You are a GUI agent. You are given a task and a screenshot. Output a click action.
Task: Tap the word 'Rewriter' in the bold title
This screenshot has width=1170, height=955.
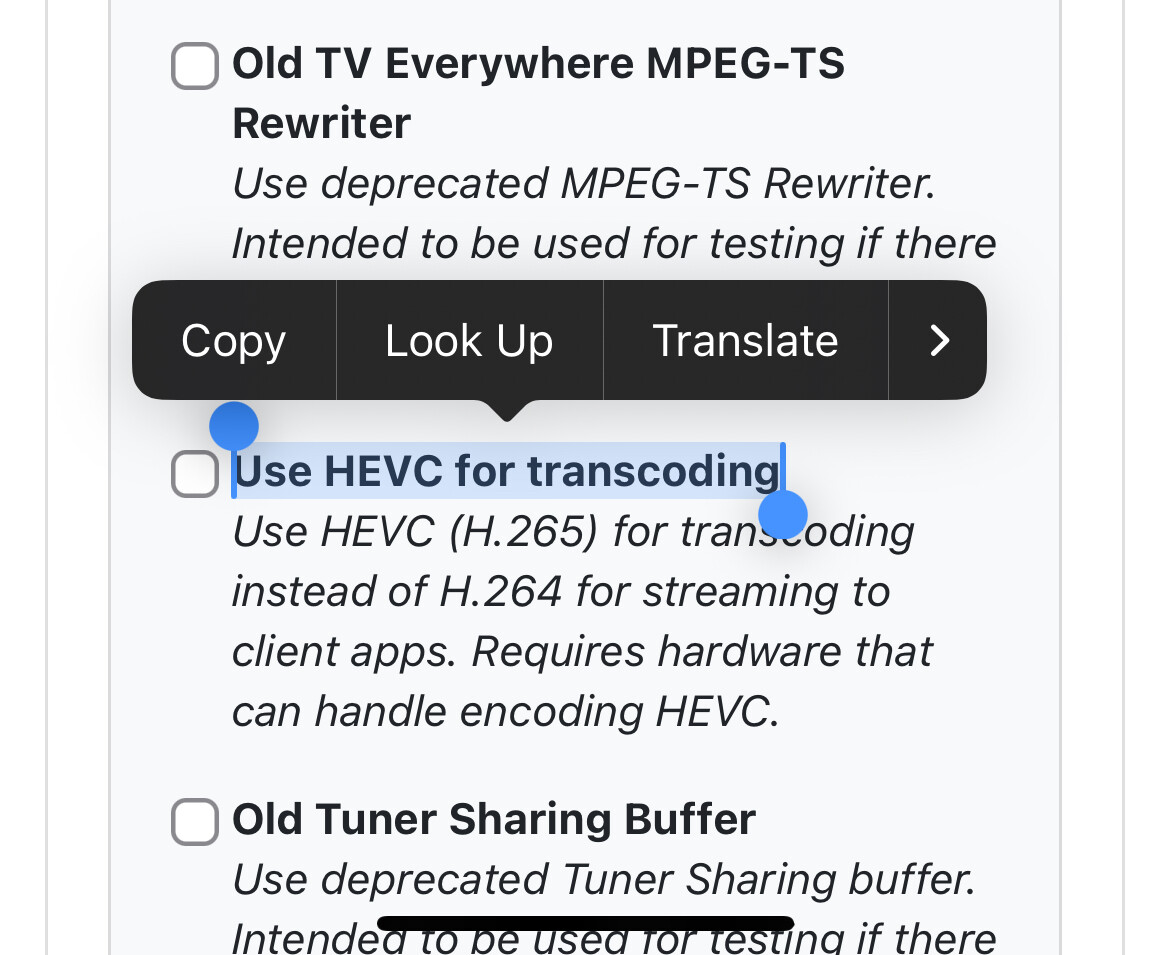point(321,124)
